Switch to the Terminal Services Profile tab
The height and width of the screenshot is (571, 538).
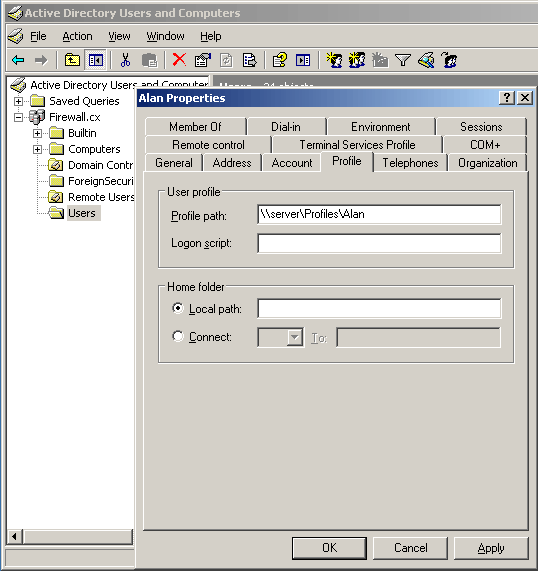click(357, 145)
